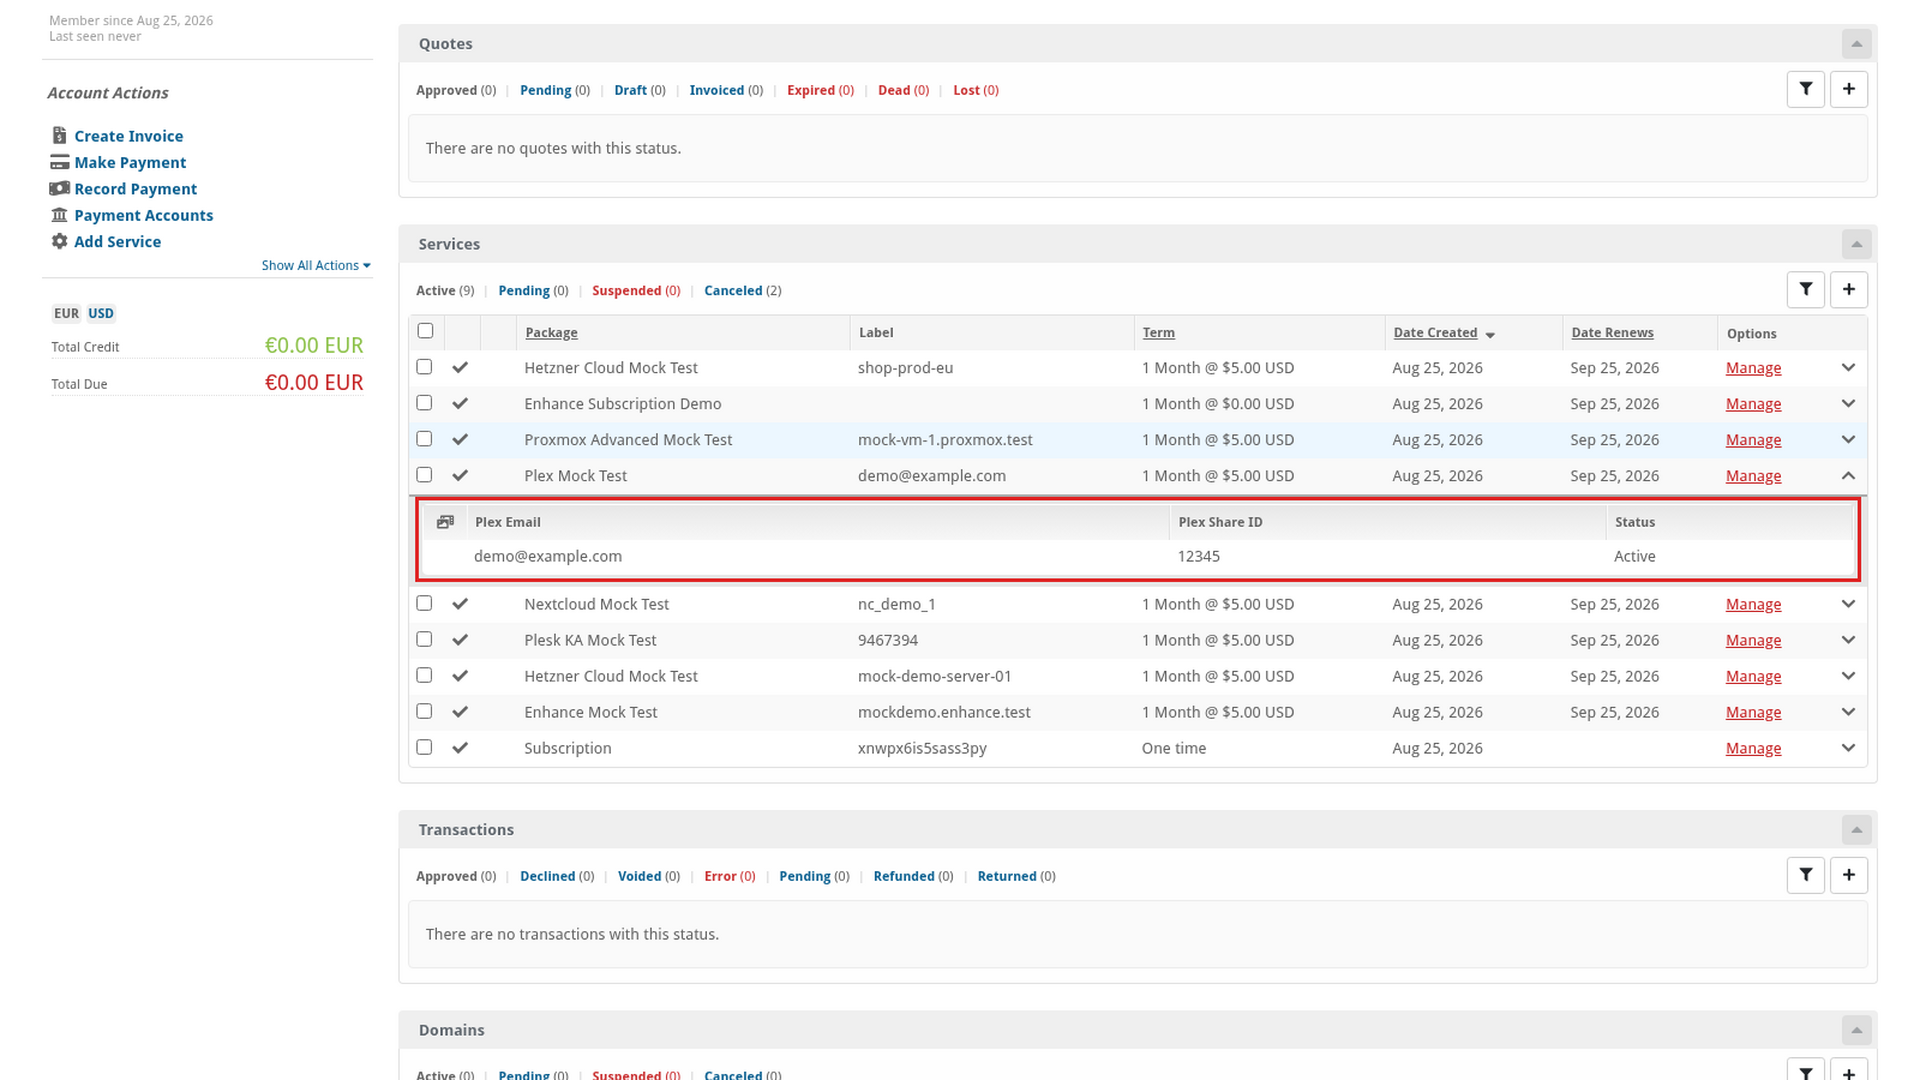Open Manage for Nextcloud Mock Test
Screen dimensions: 1920x1080
pos(1753,604)
